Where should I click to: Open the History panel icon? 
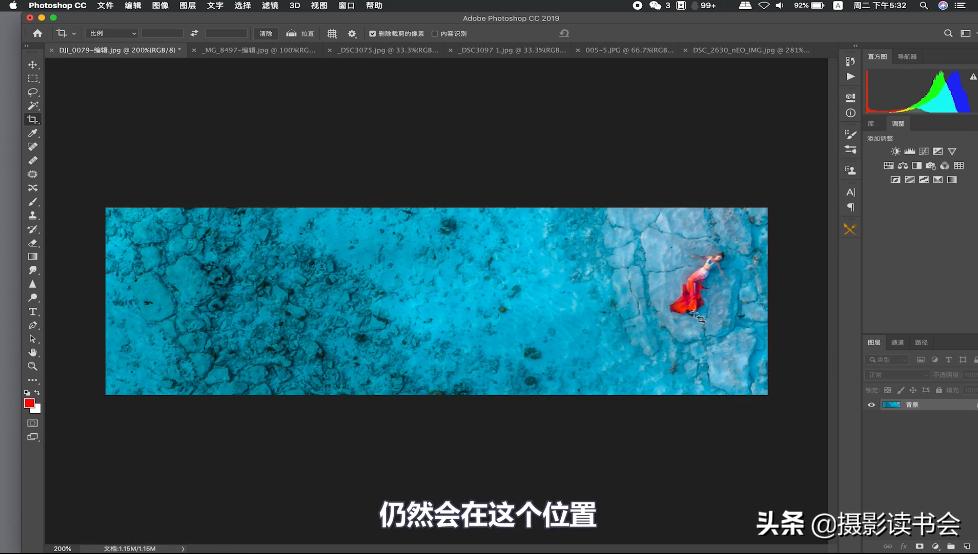click(850, 61)
